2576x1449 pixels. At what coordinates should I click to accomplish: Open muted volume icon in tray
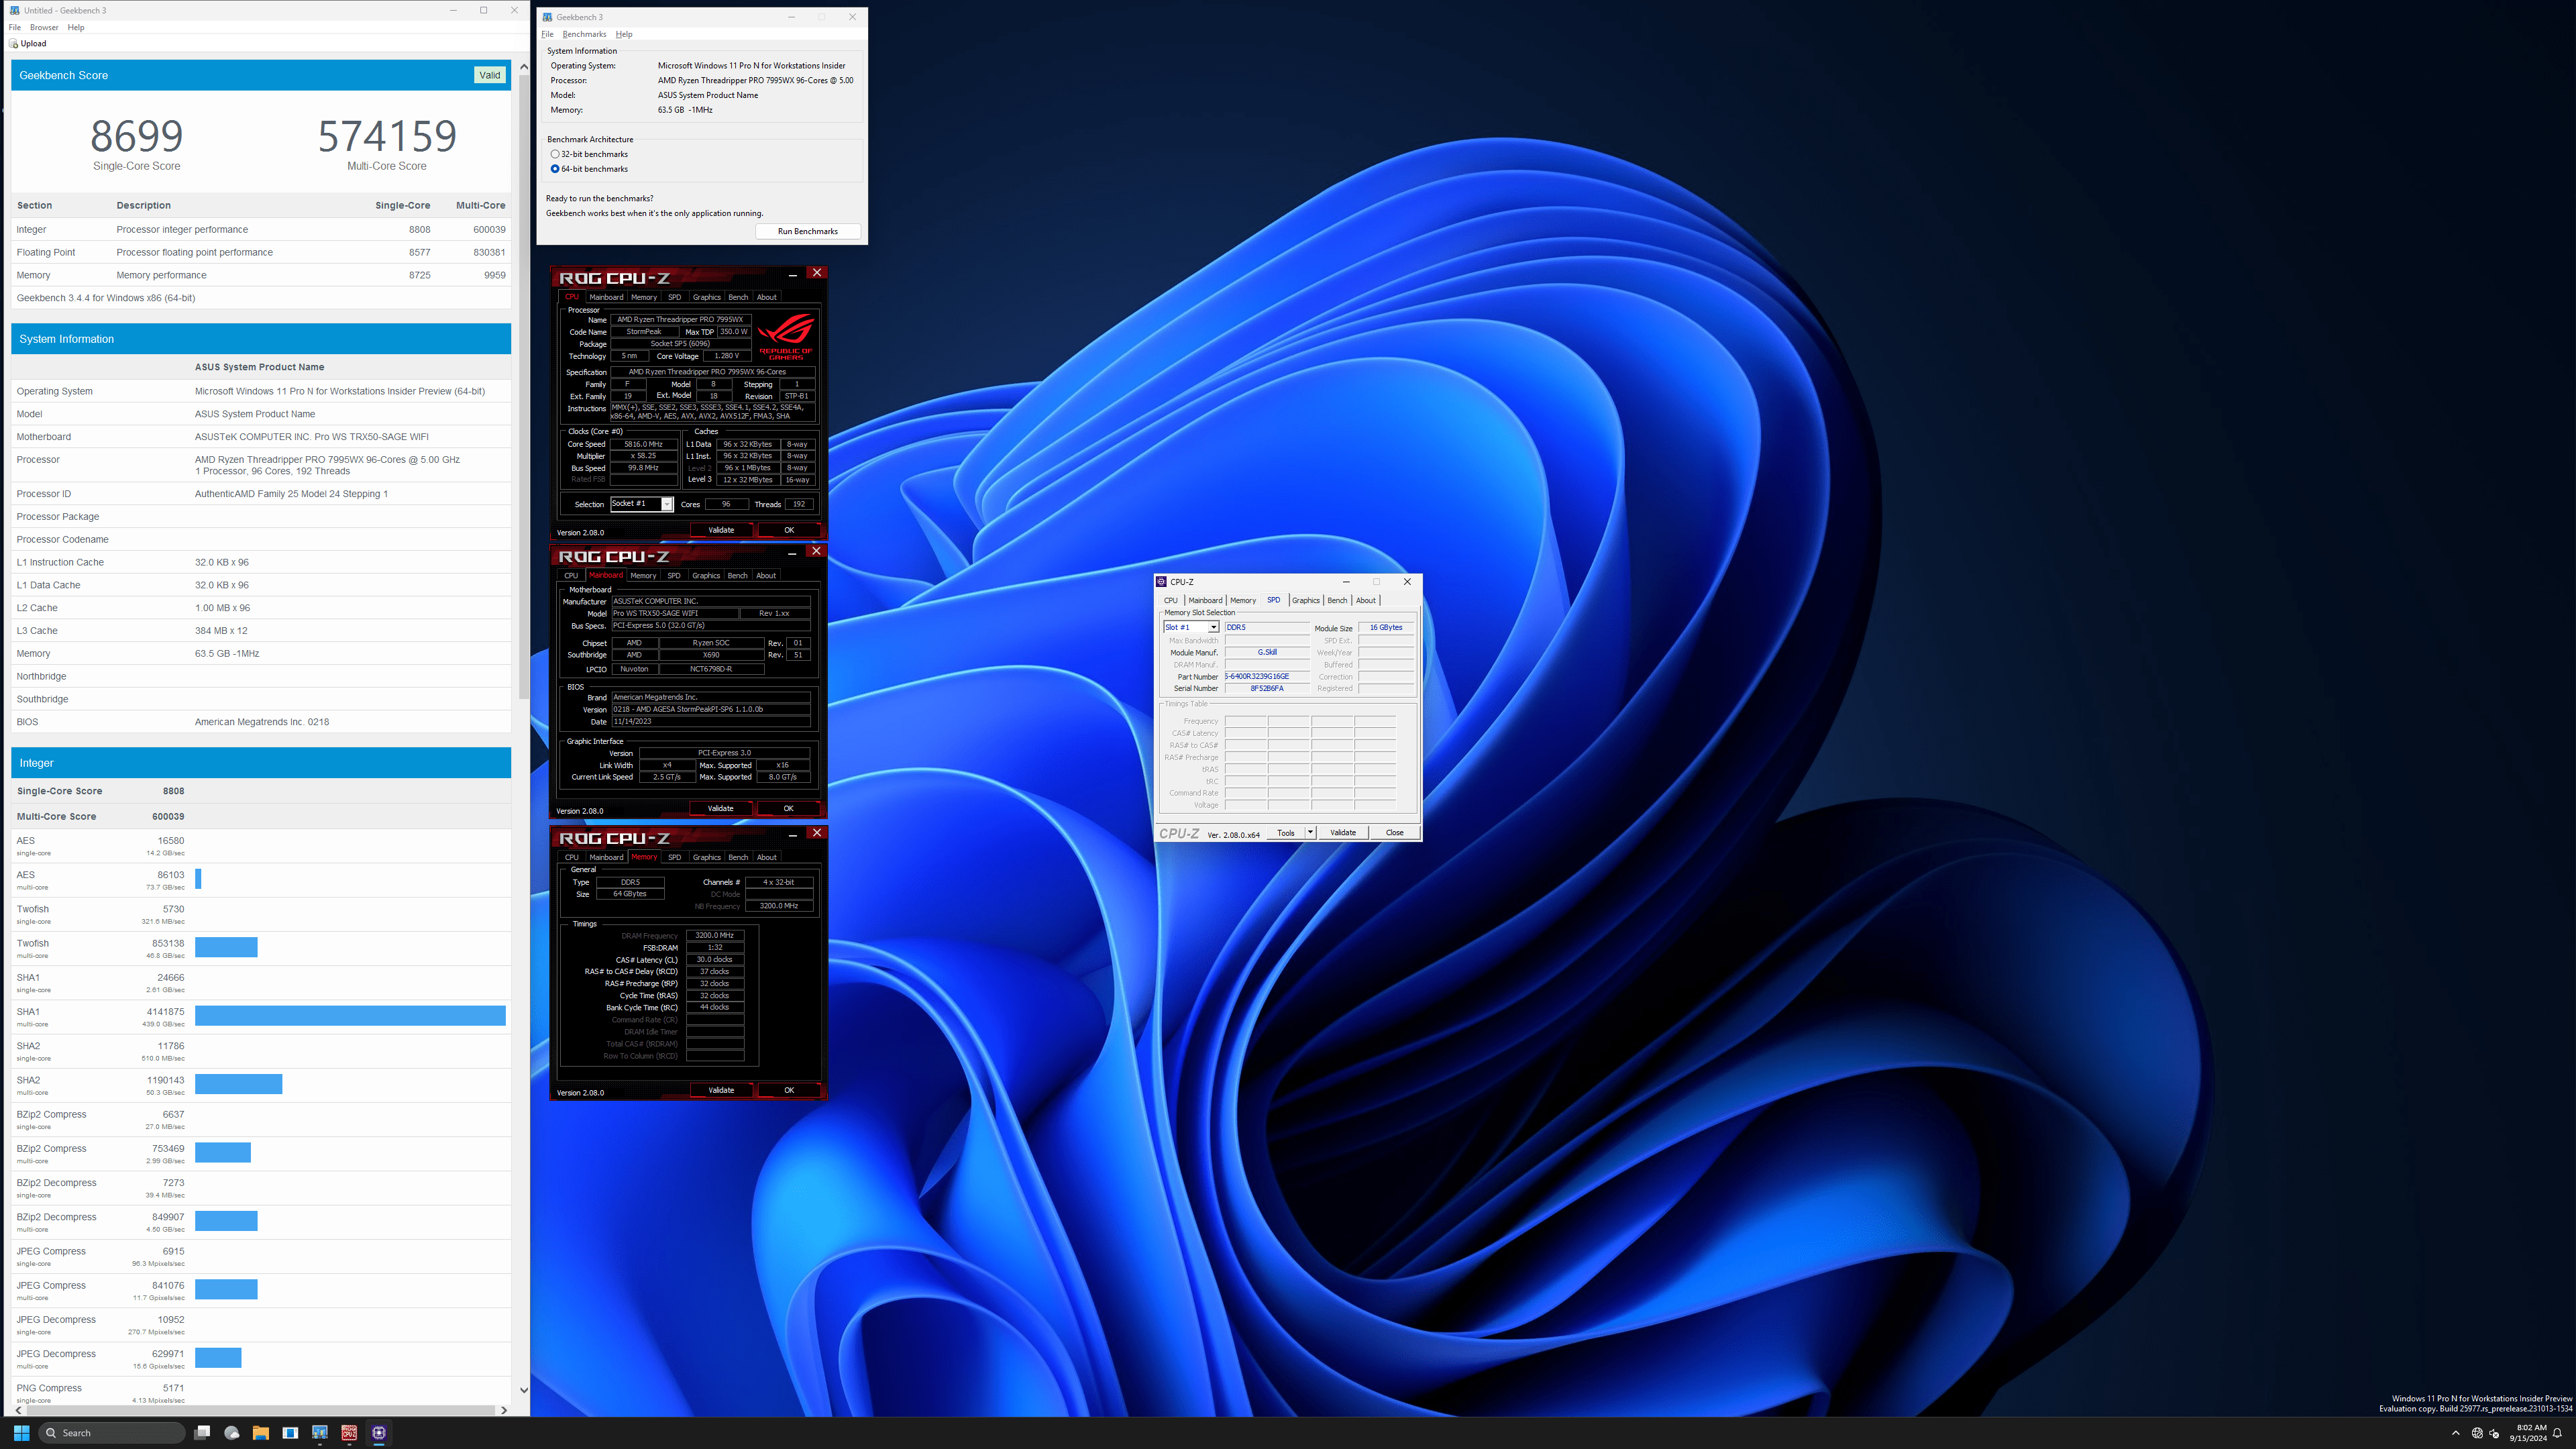click(x=2494, y=1433)
